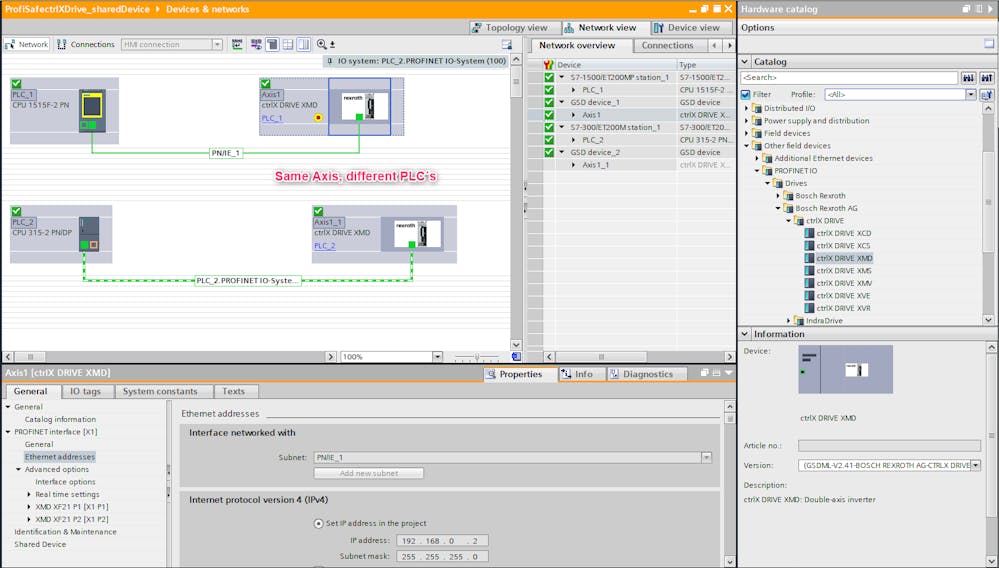Click catalog search down icon

[968, 78]
